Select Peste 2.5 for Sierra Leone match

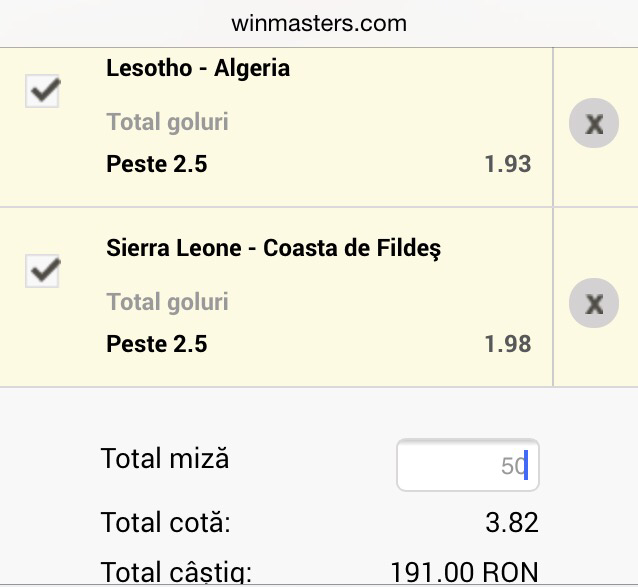point(157,344)
